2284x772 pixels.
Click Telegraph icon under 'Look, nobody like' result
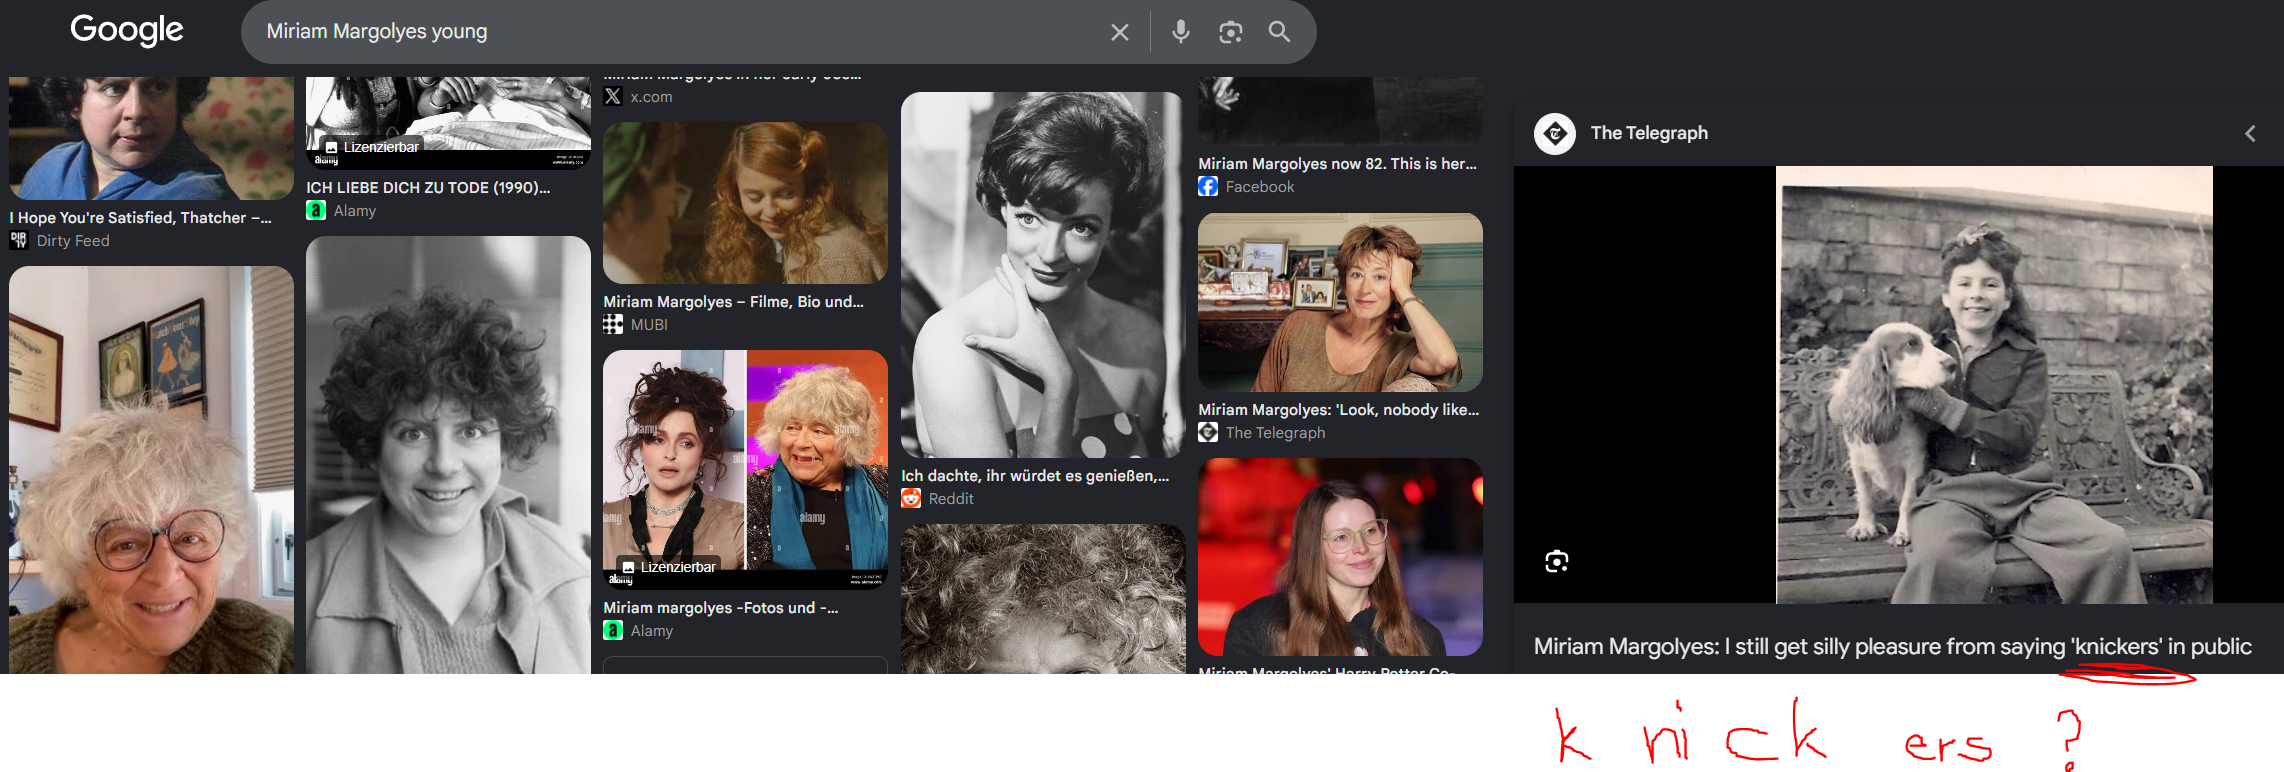coord(1208,432)
